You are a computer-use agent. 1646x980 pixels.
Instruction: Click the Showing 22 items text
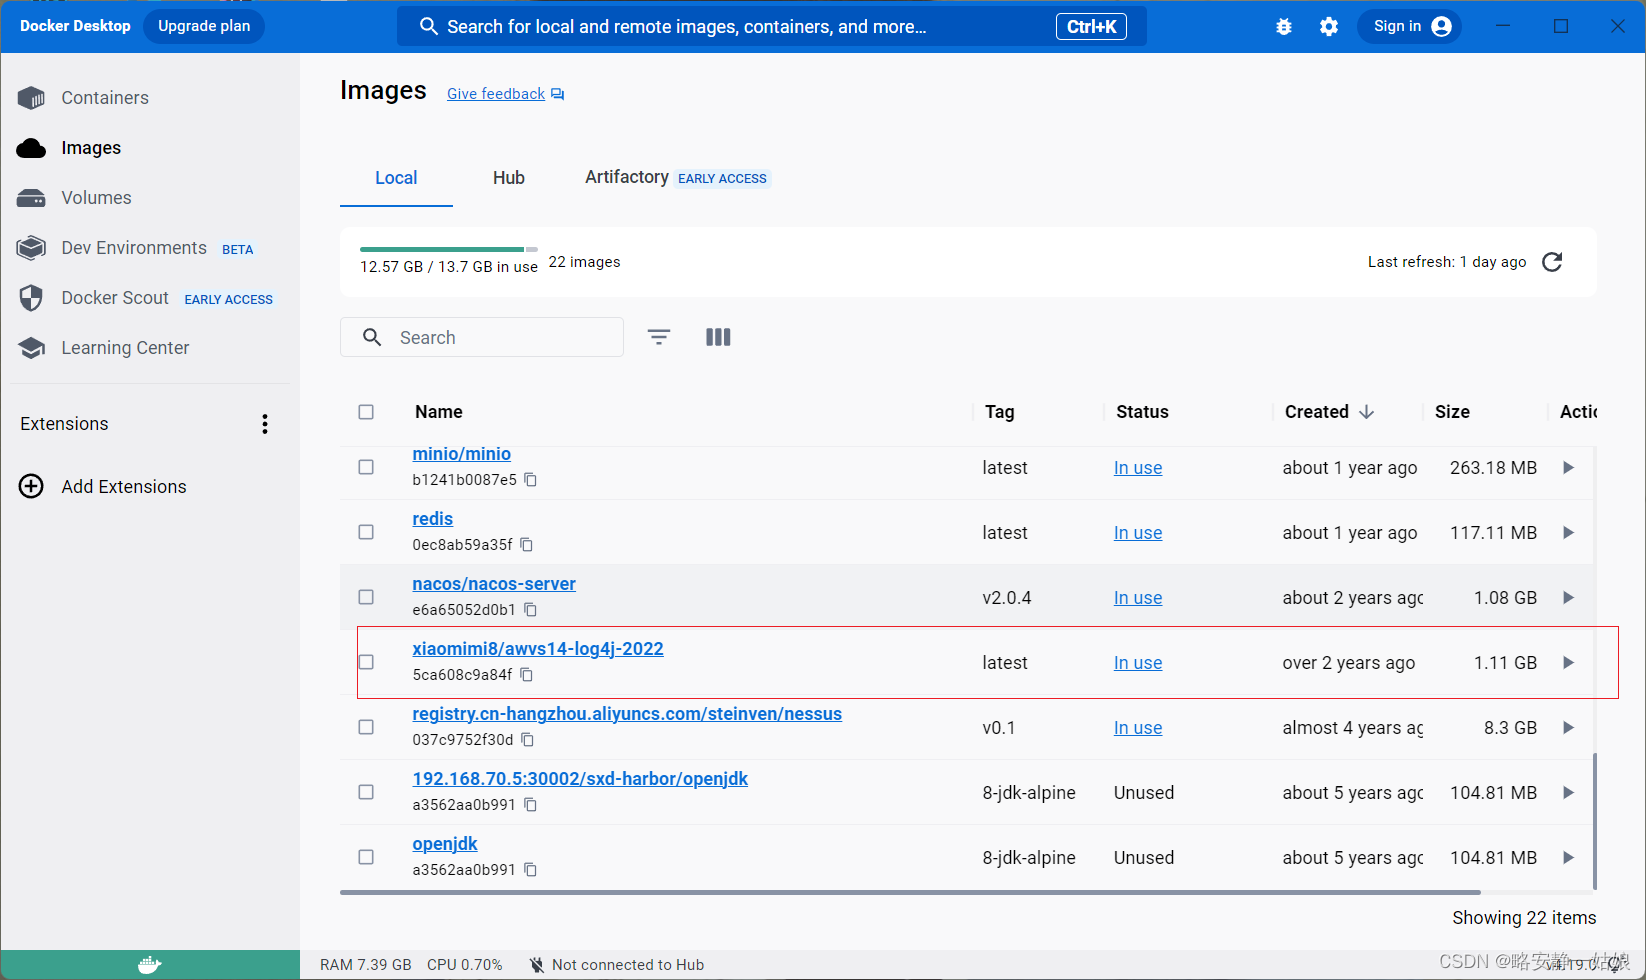1524,918
